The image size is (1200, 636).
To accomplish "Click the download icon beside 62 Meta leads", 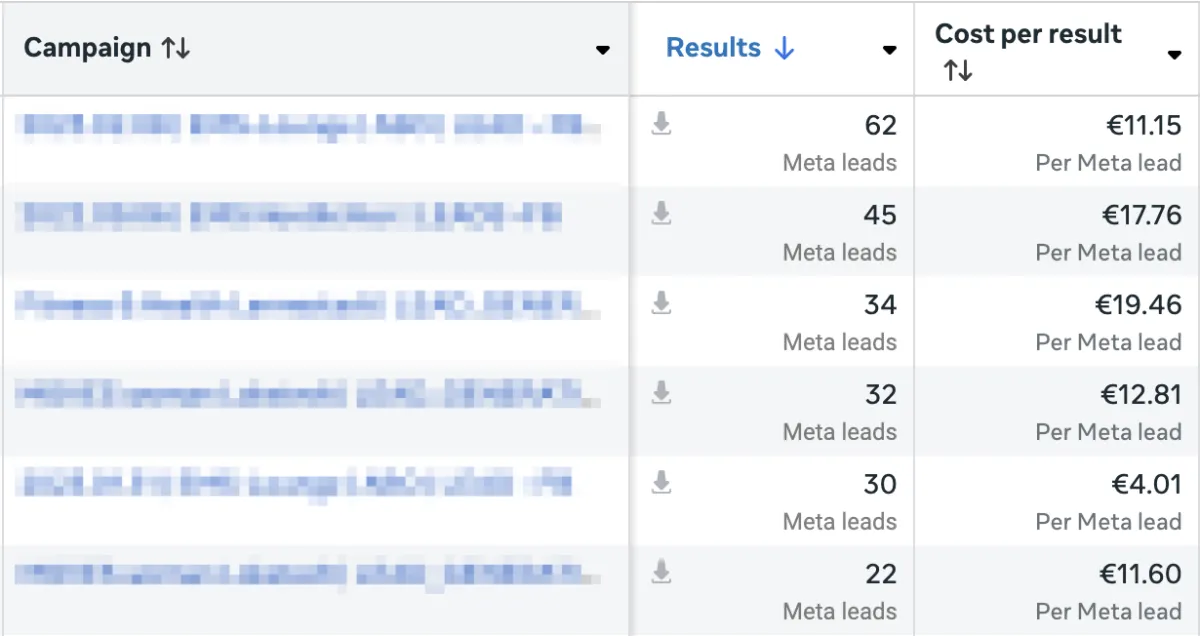I will (661, 124).
